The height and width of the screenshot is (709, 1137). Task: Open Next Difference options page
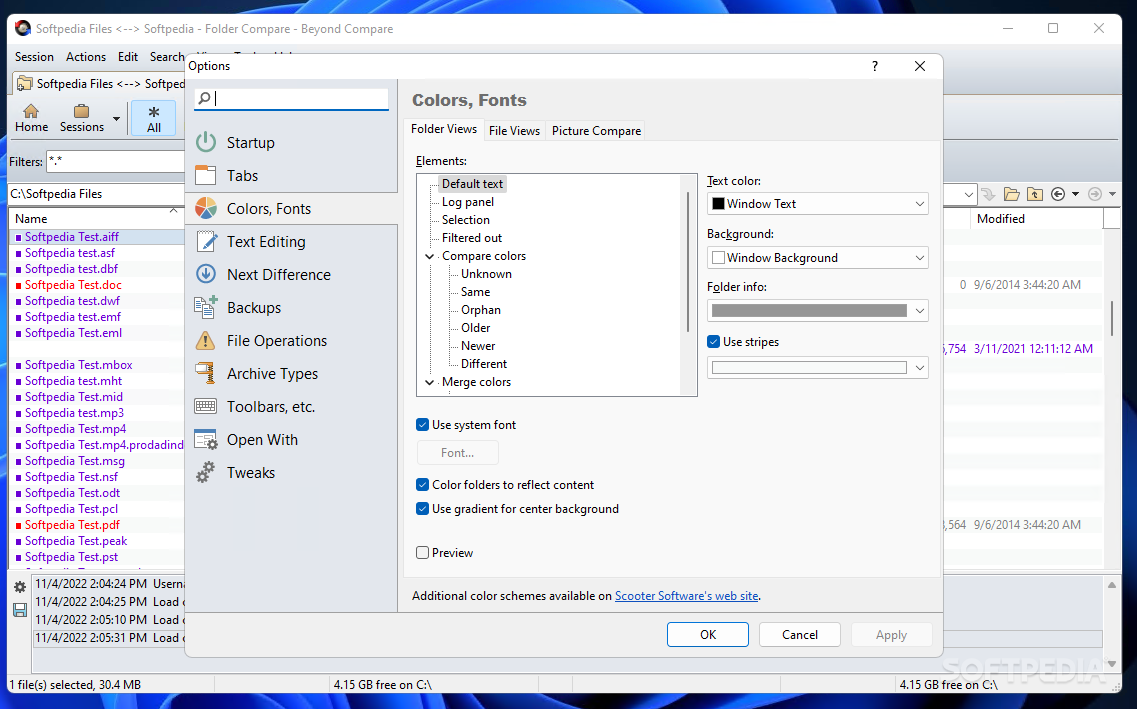click(x=278, y=275)
